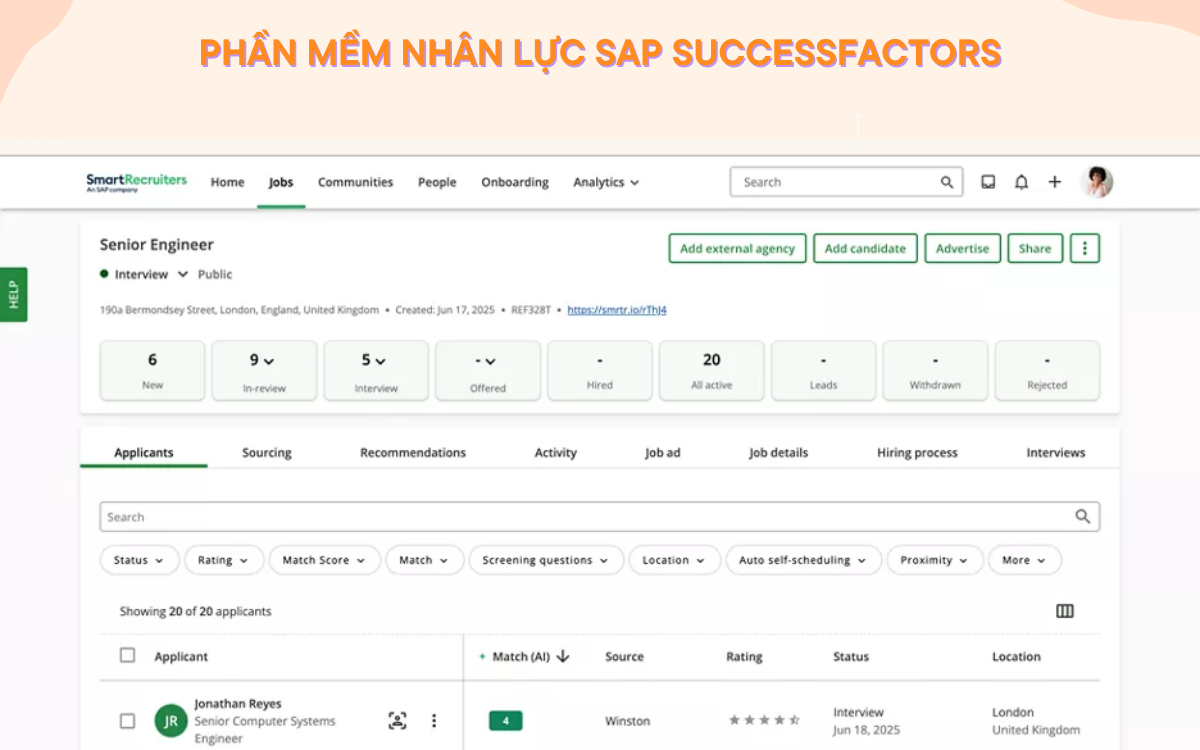
Task: Switch to the Recommendations tab
Action: (x=413, y=453)
